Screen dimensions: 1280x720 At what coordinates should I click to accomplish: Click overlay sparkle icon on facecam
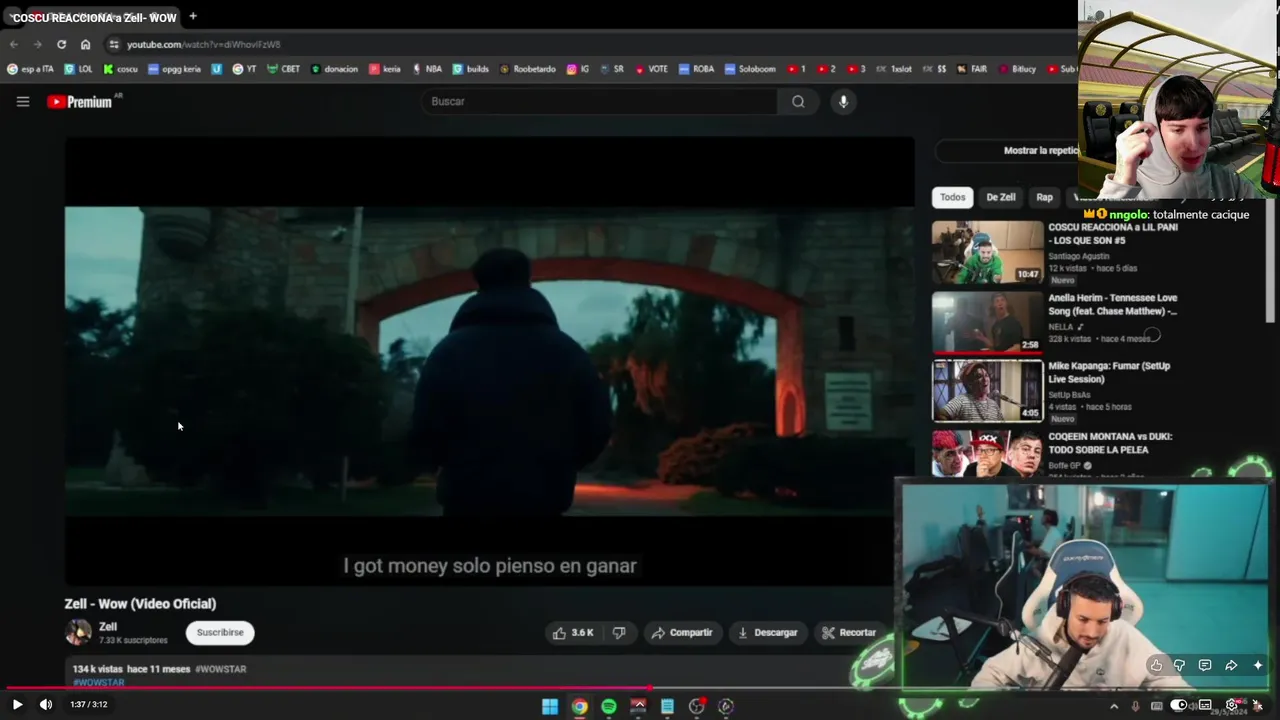[x=1258, y=665]
